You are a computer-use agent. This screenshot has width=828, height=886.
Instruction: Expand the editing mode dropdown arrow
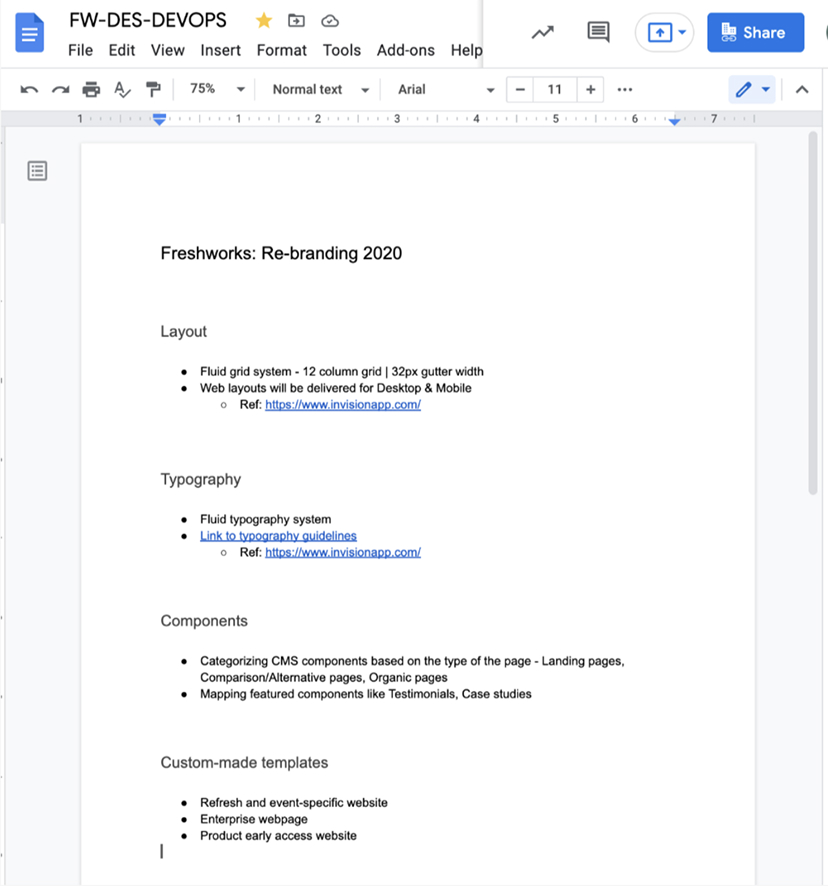[x=765, y=89]
